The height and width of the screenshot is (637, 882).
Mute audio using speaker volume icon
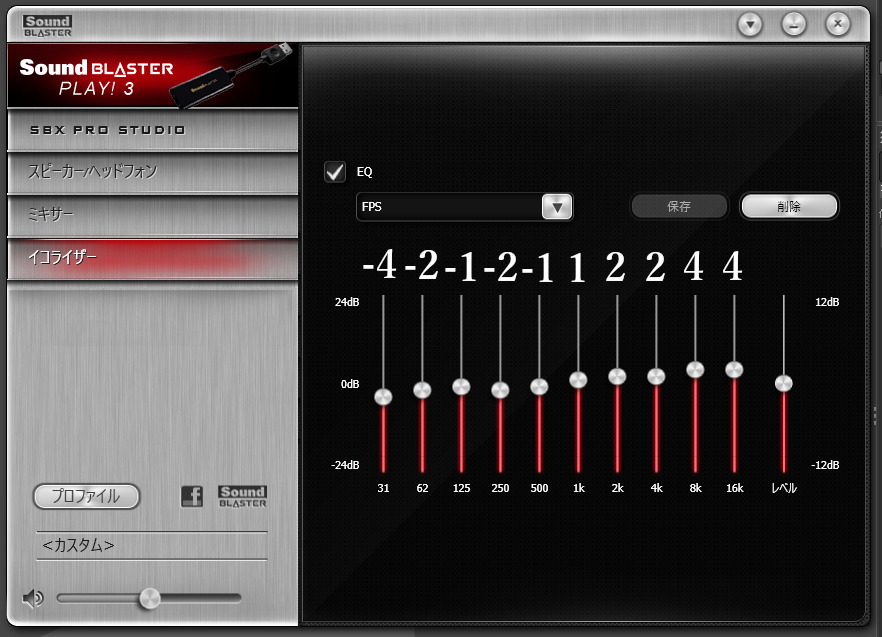point(33,598)
